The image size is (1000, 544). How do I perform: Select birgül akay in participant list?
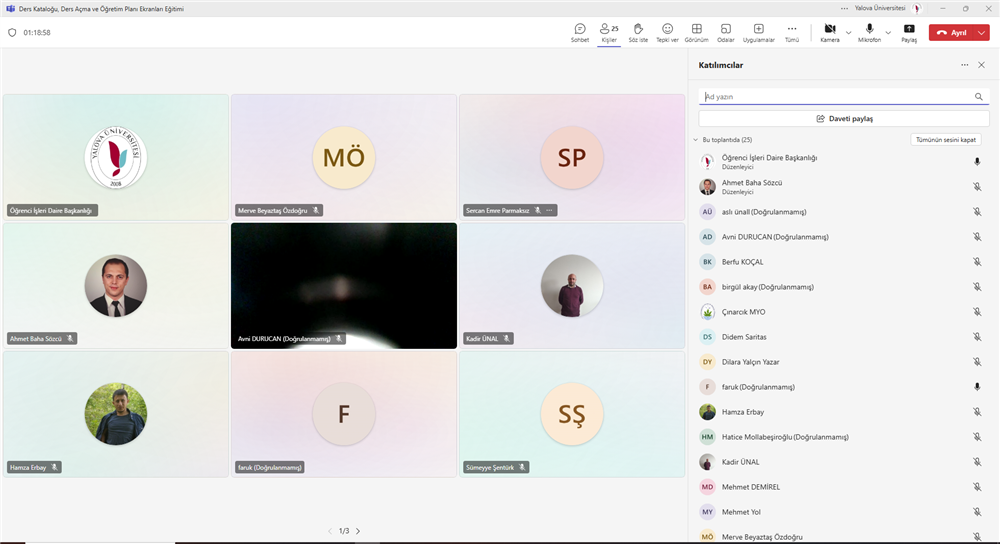(844, 287)
